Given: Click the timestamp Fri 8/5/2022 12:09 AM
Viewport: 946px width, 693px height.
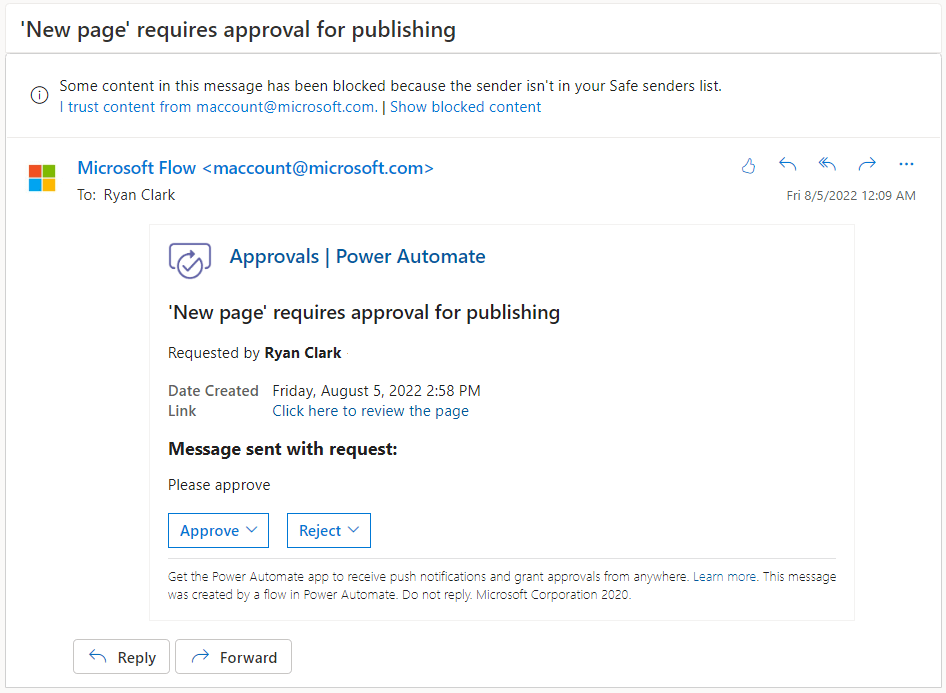Looking at the screenshot, I should click(851, 196).
